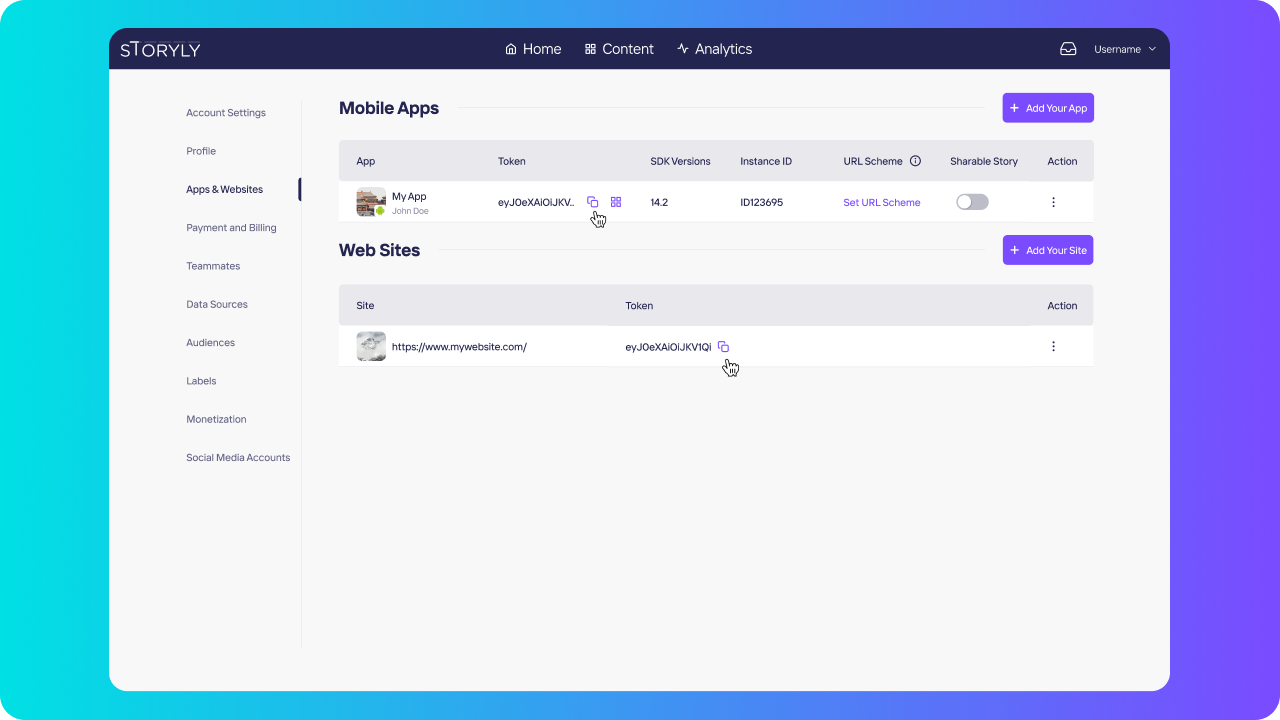The width and height of the screenshot is (1280, 720).
Task: Open Teammates settings
Action: click(213, 266)
